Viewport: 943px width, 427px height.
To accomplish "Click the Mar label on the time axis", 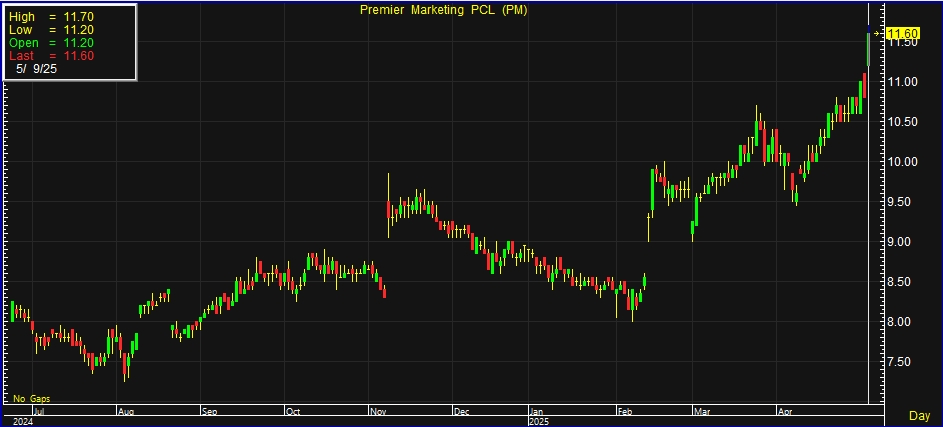I will click(701, 413).
